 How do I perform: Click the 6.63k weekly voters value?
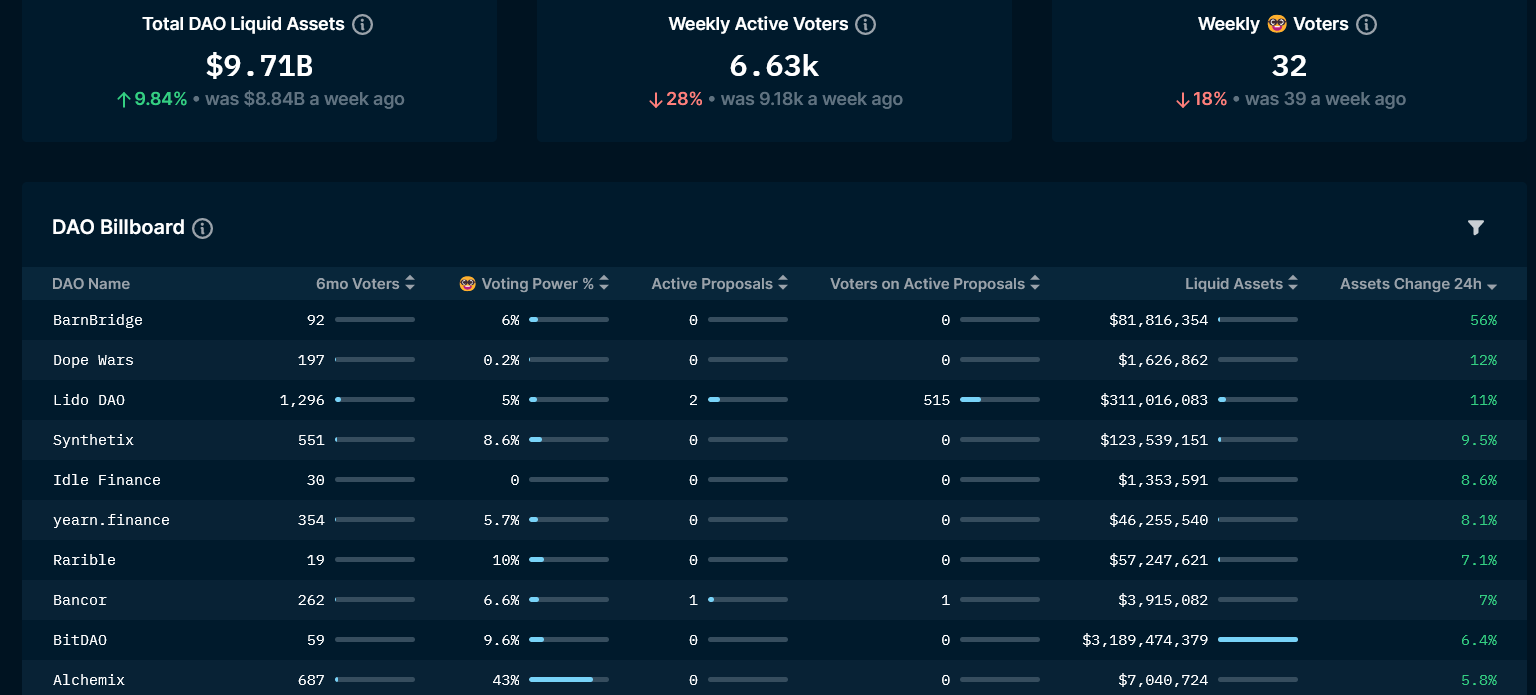774,66
